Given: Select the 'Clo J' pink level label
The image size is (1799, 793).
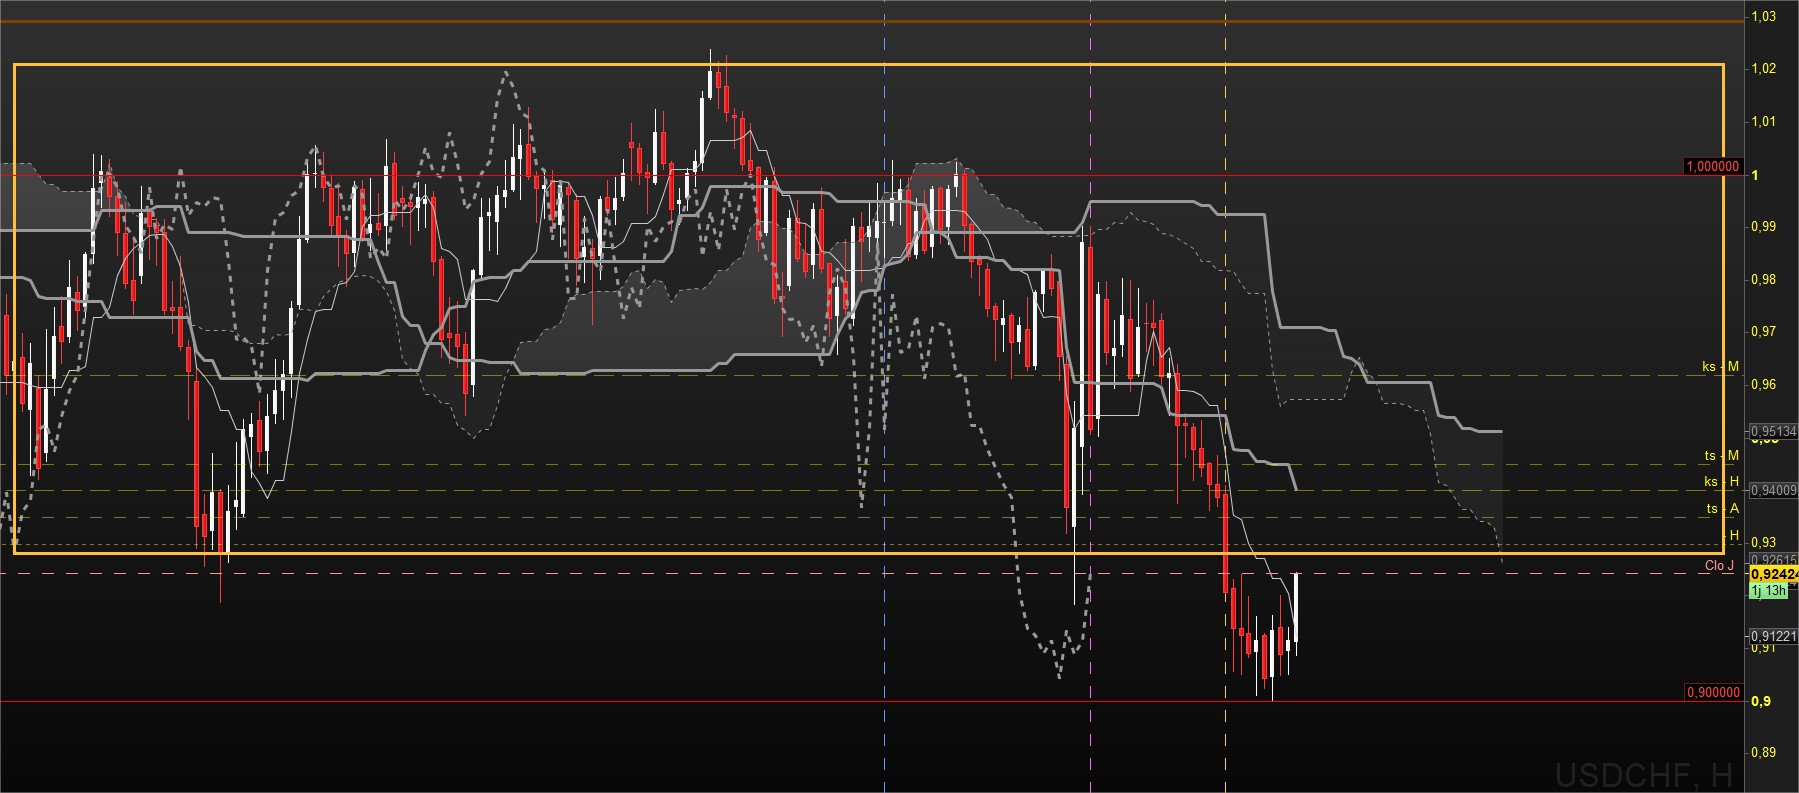Looking at the screenshot, I should [x=1719, y=566].
